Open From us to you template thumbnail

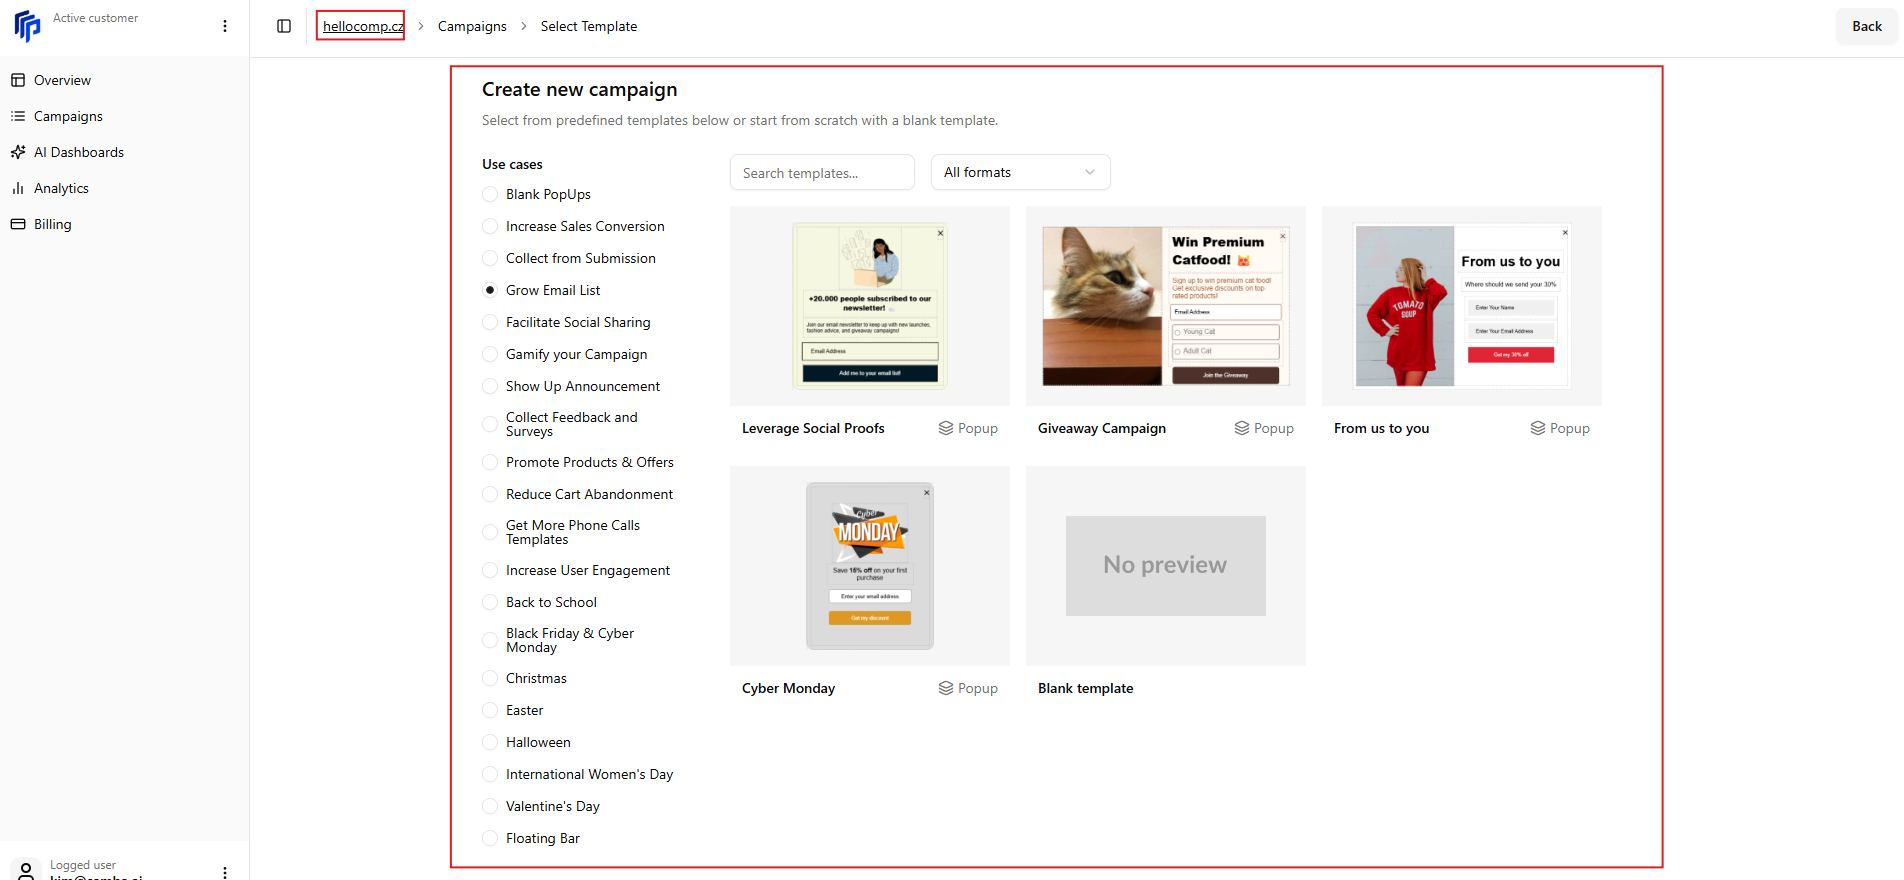[1462, 306]
